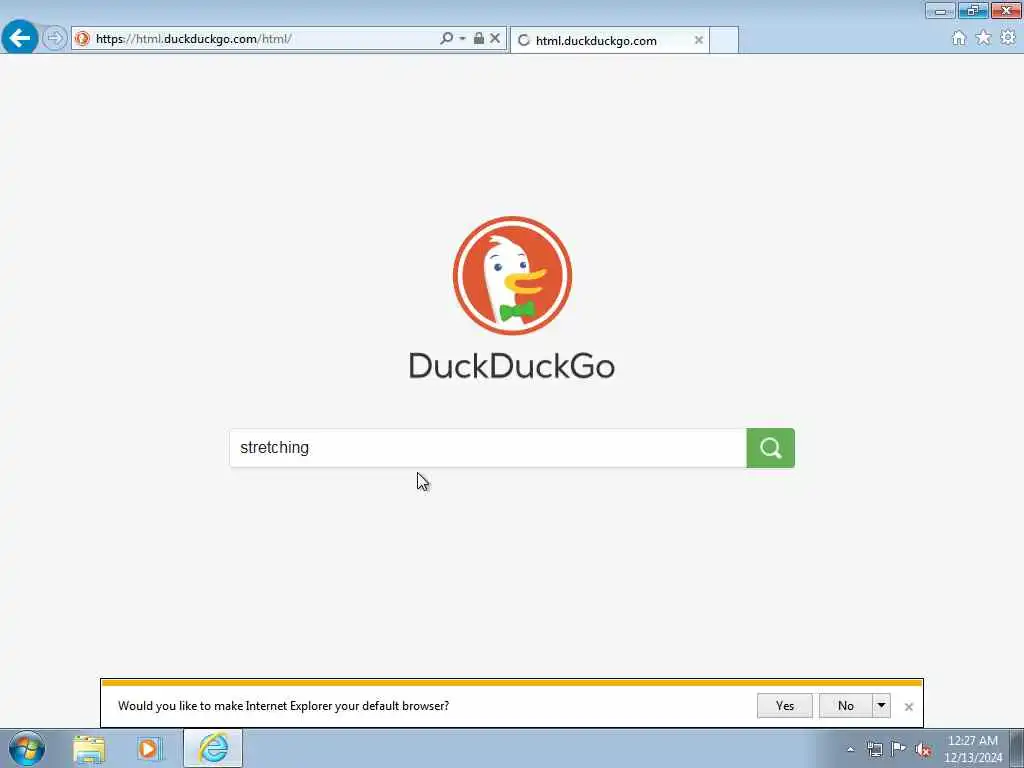Click the Action Center flag icon
Image resolution: width=1024 pixels, height=768 pixels.
click(x=899, y=749)
